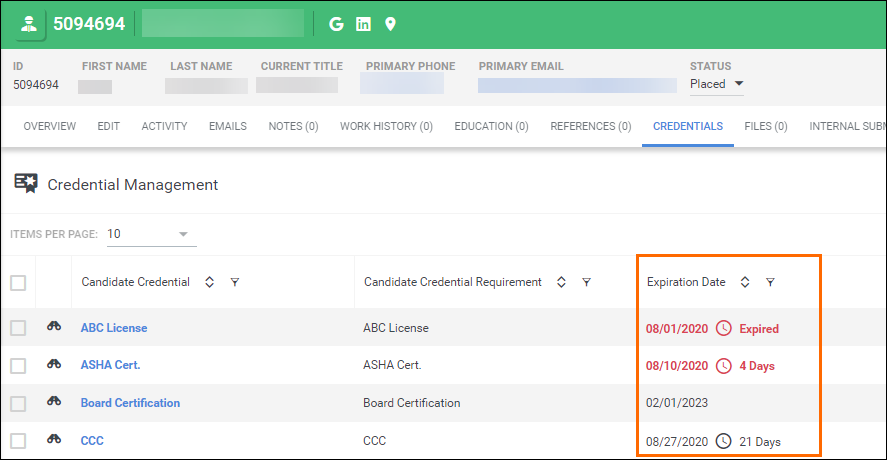This screenshot has height=460, width=887.
Task: Click the 08/01/2020 expiration date
Action: coord(677,329)
